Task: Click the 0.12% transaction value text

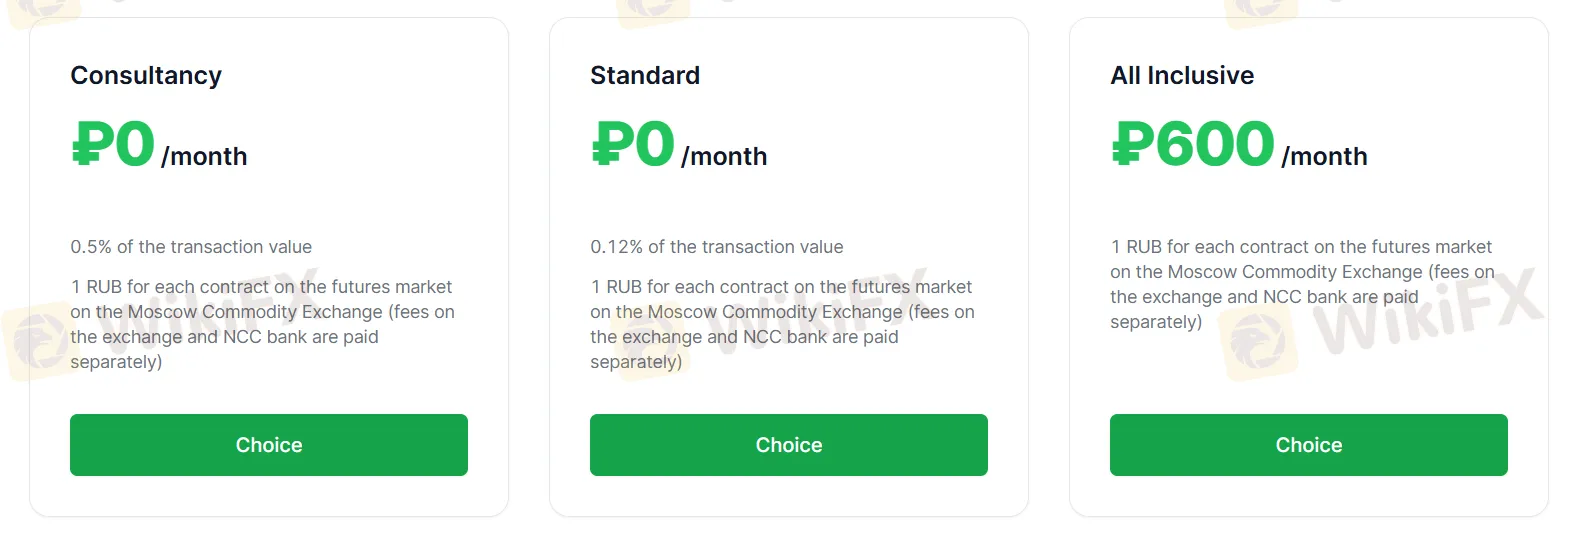Action: click(x=717, y=247)
